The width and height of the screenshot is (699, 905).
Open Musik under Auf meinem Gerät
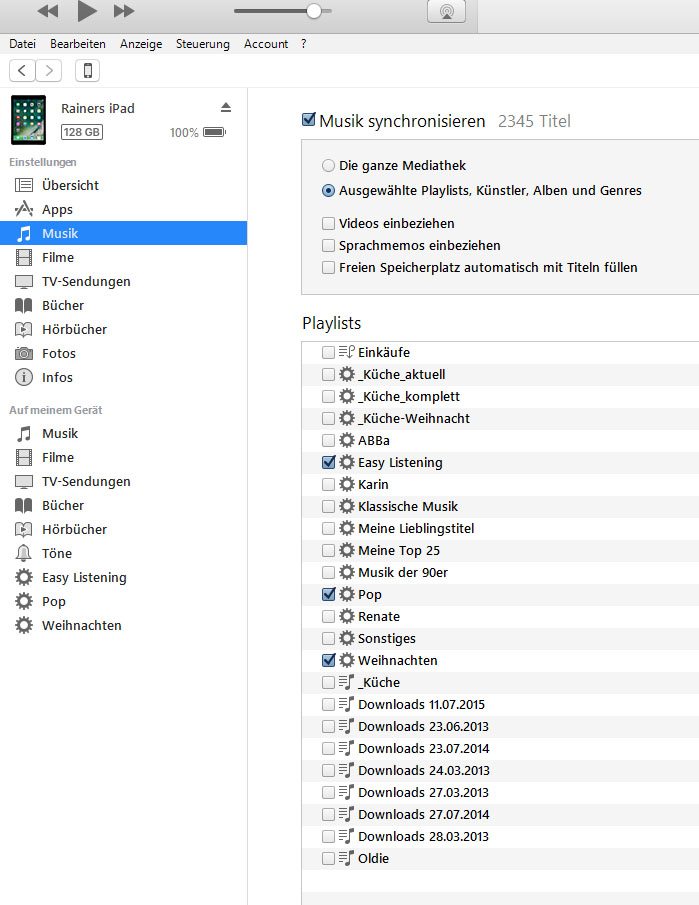point(124,433)
